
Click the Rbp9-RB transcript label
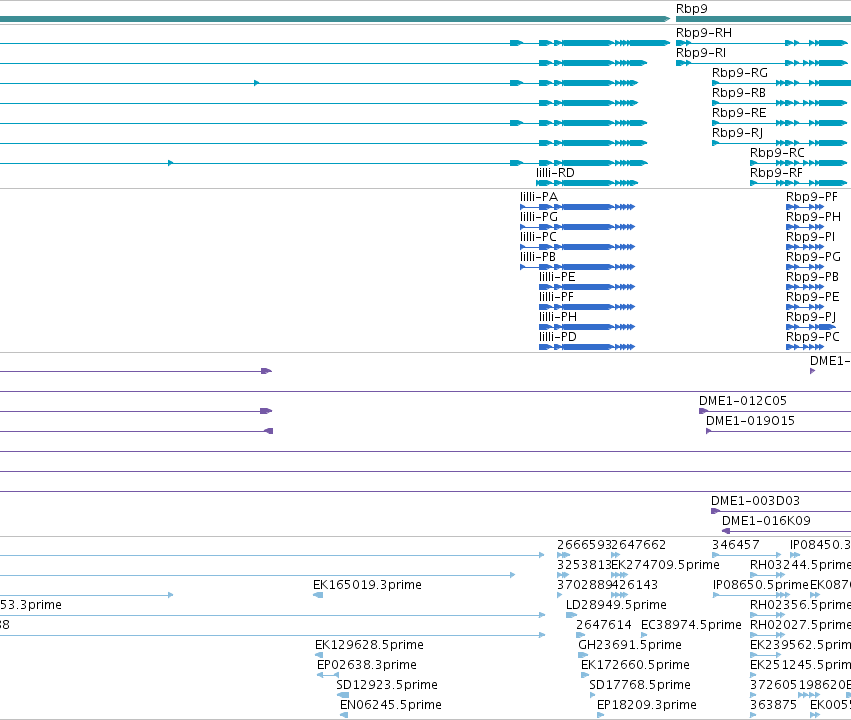point(739,93)
